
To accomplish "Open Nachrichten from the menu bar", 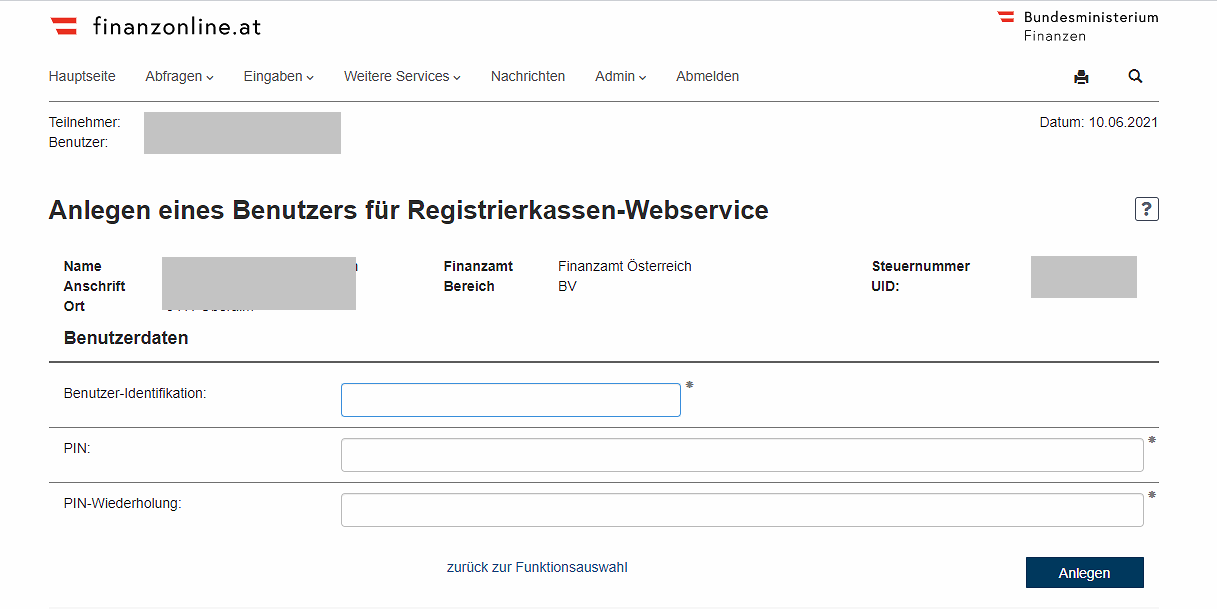I will point(528,76).
